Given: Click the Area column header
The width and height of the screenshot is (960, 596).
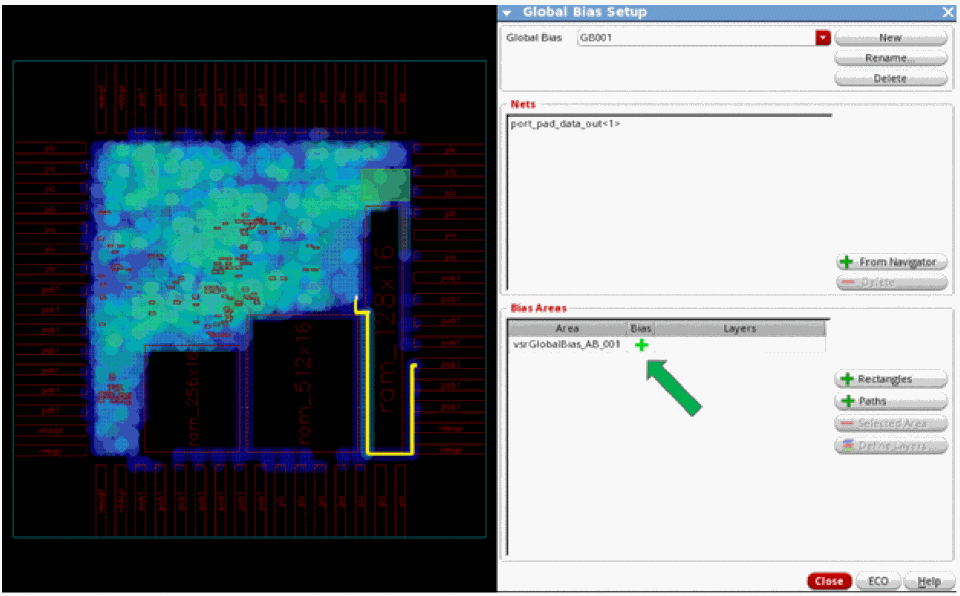Looking at the screenshot, I should pyautogui.click(x=567, y=328).
